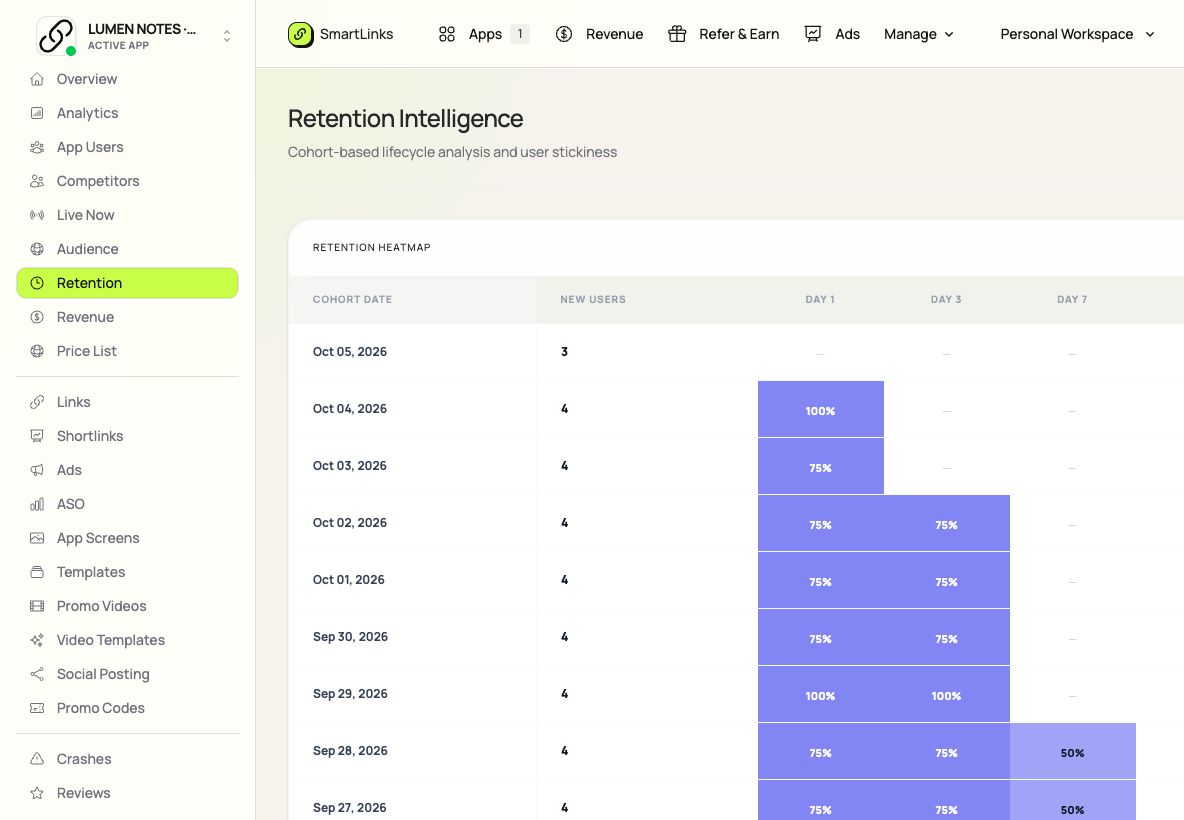Image resolution: width=1184 pixels, height=820 pixels.
Task: Click new users count 3 for Oct 05
Action: (x=564, y=351)
